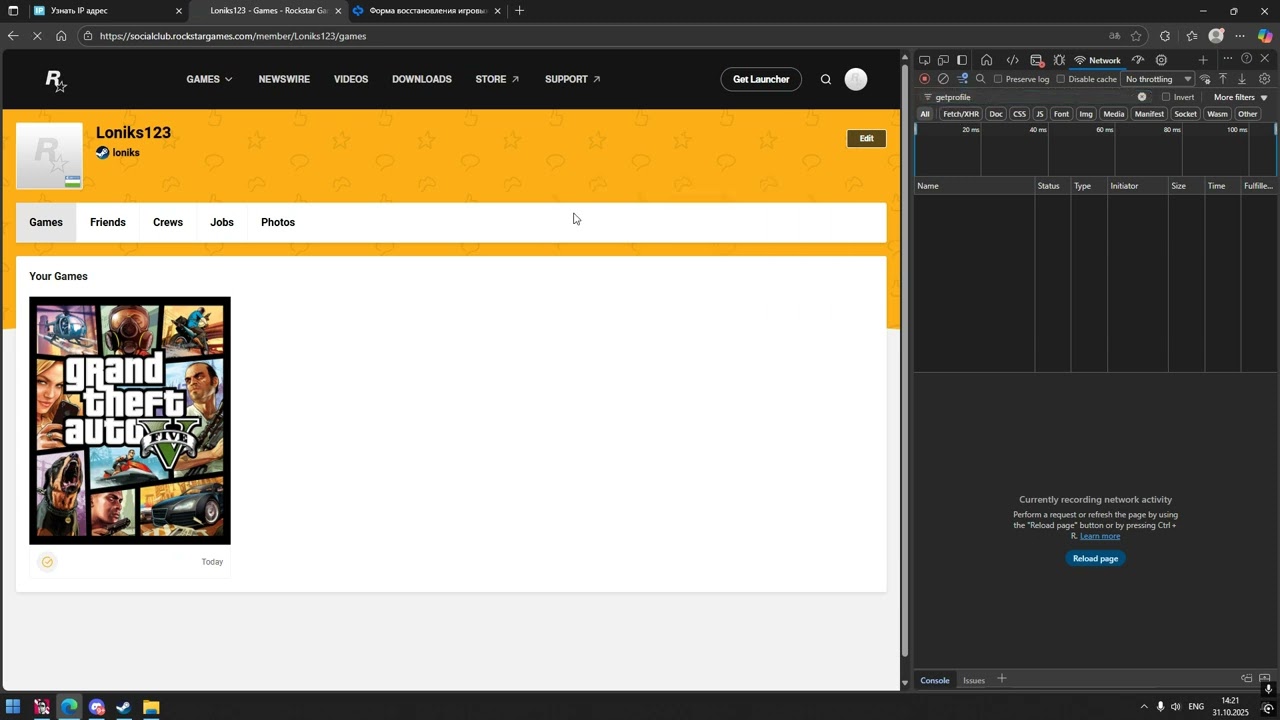Image resolution: width=1280 pixels, height=720 pixels.
Task: Open the Rockstar Games logo home link
Action: [x=56, y=80]
